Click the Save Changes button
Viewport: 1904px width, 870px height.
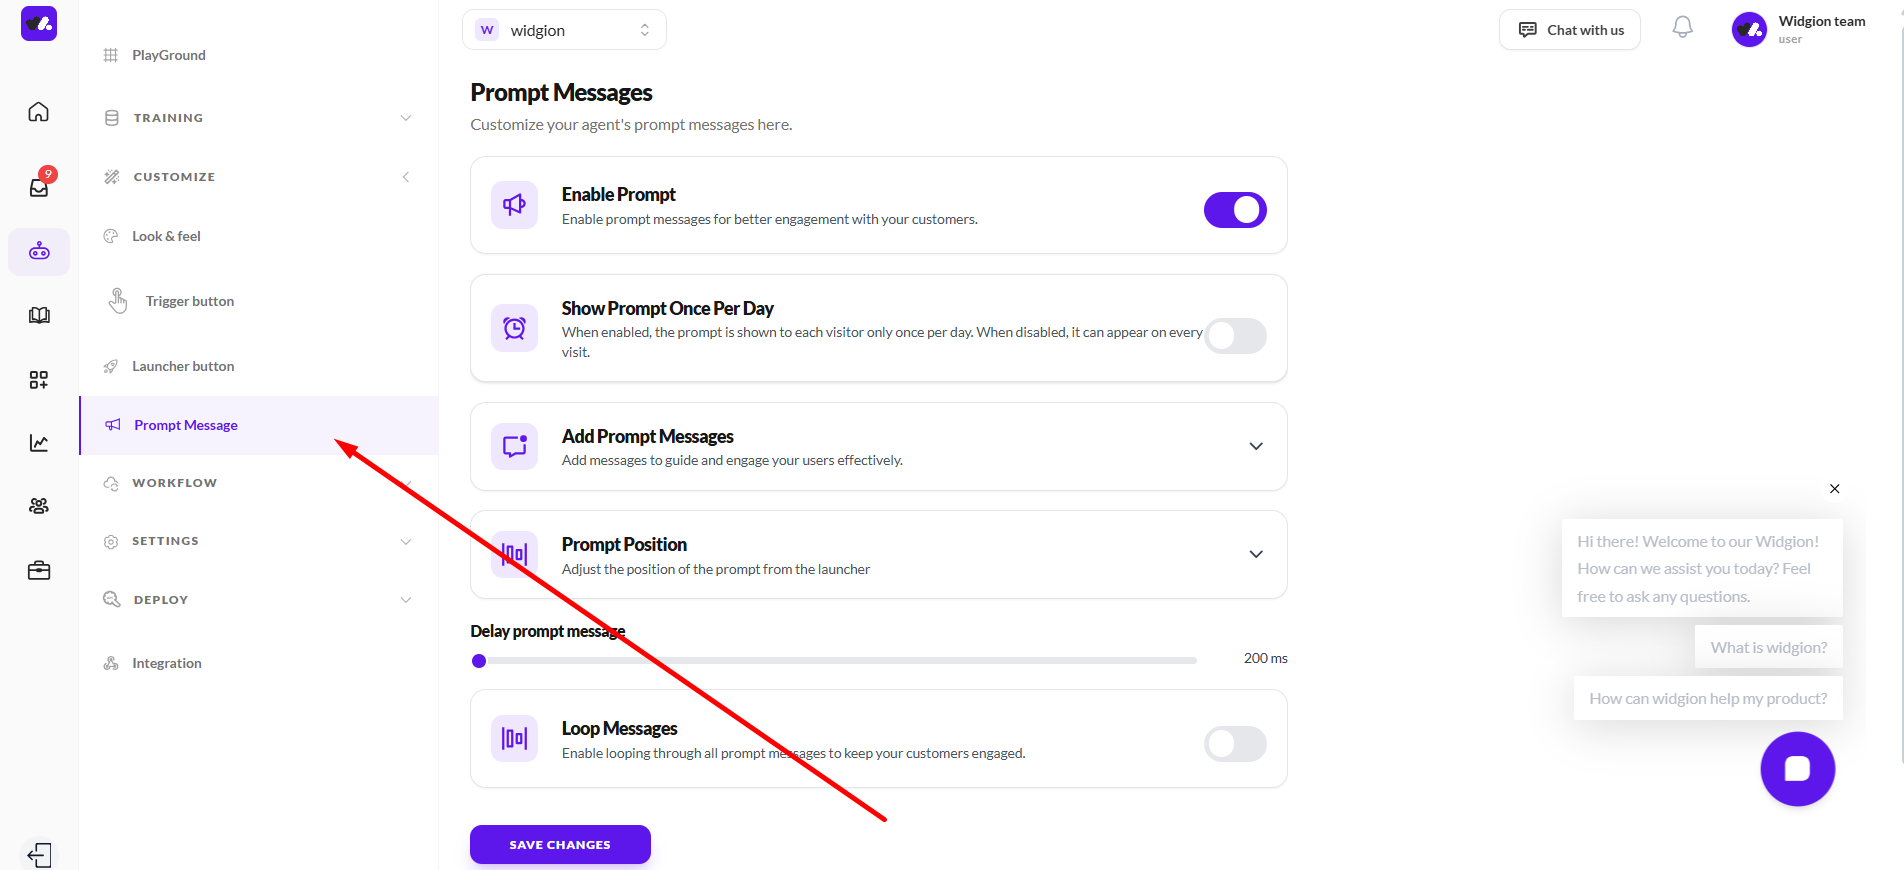click(x=560, y=844)
